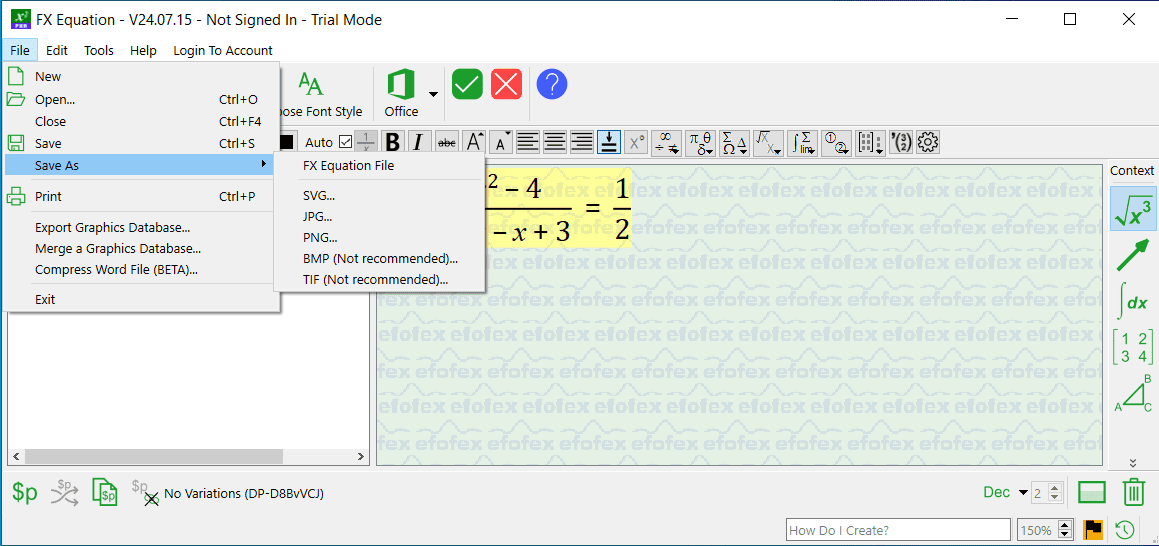Click the binomial (3 2) button
The width and height of the screenshot is (1159, 546).
coord(903,142)
